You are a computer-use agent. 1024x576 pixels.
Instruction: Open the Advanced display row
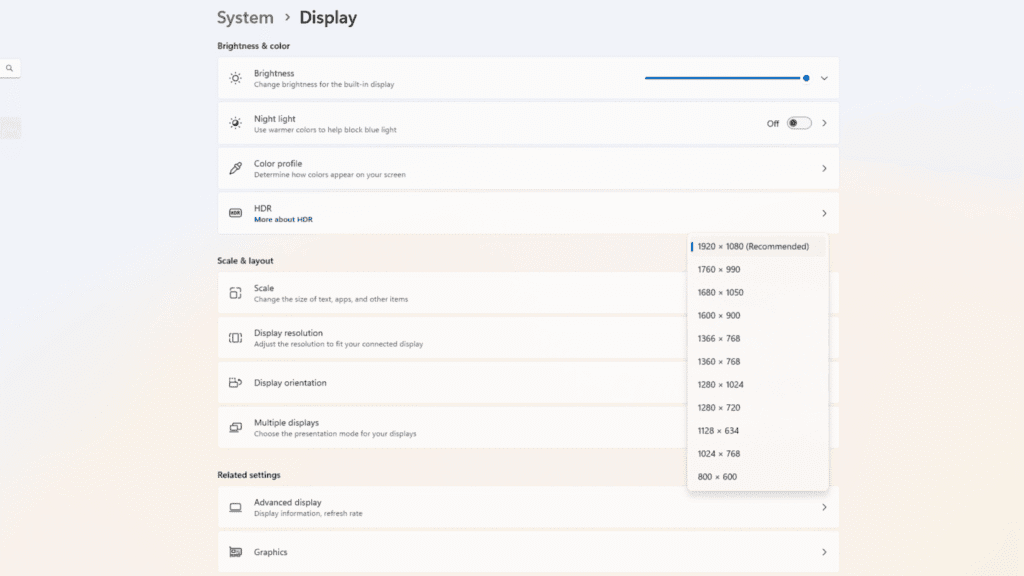click(x=528, y=507)
